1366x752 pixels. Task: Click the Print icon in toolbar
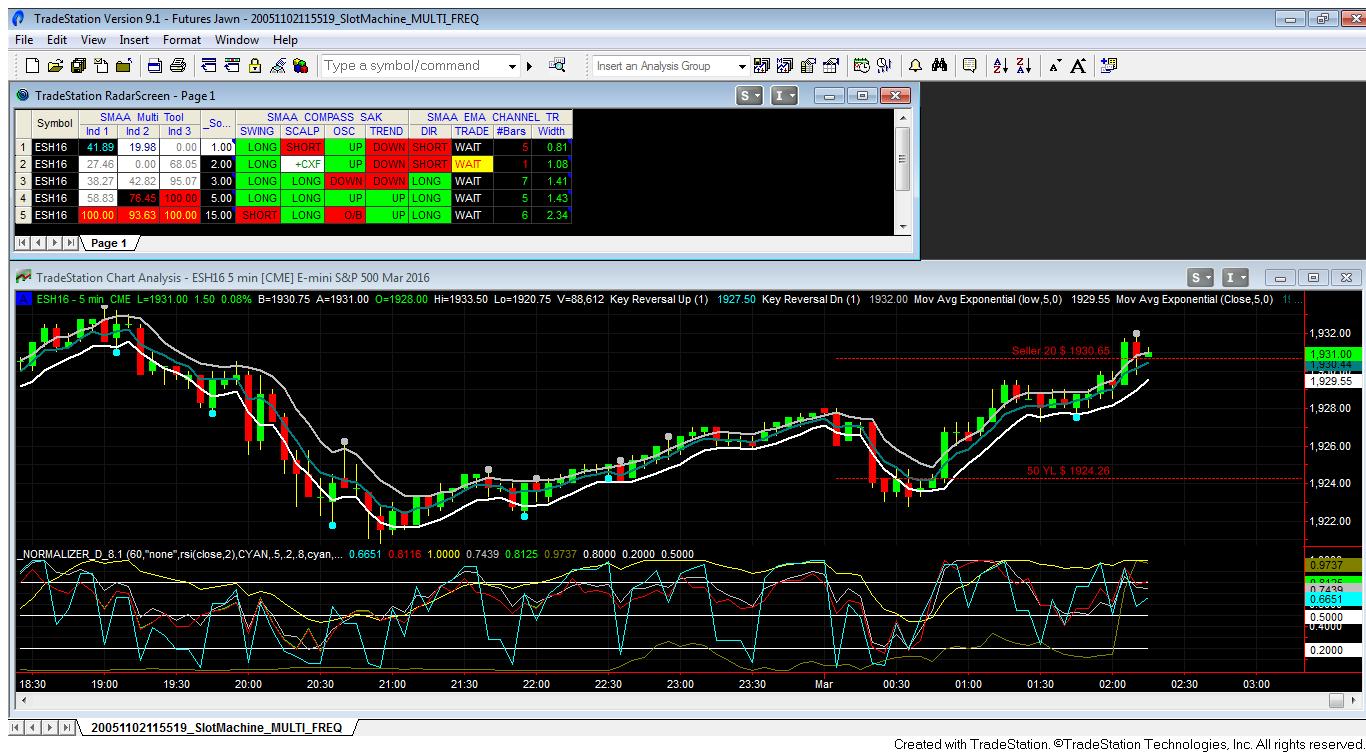point(178,66)
